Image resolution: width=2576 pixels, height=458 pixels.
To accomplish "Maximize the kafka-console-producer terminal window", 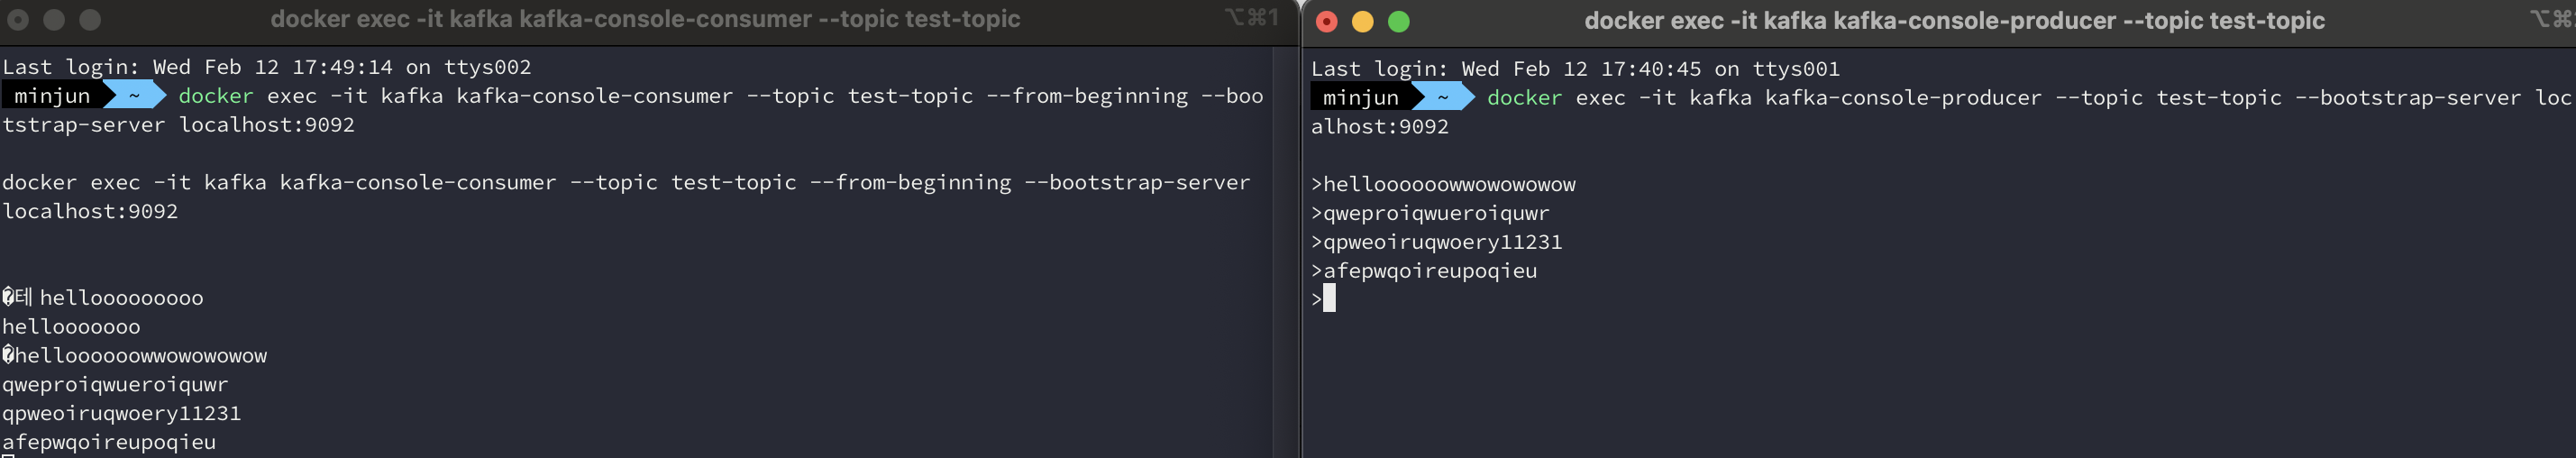I will 1399,22.
